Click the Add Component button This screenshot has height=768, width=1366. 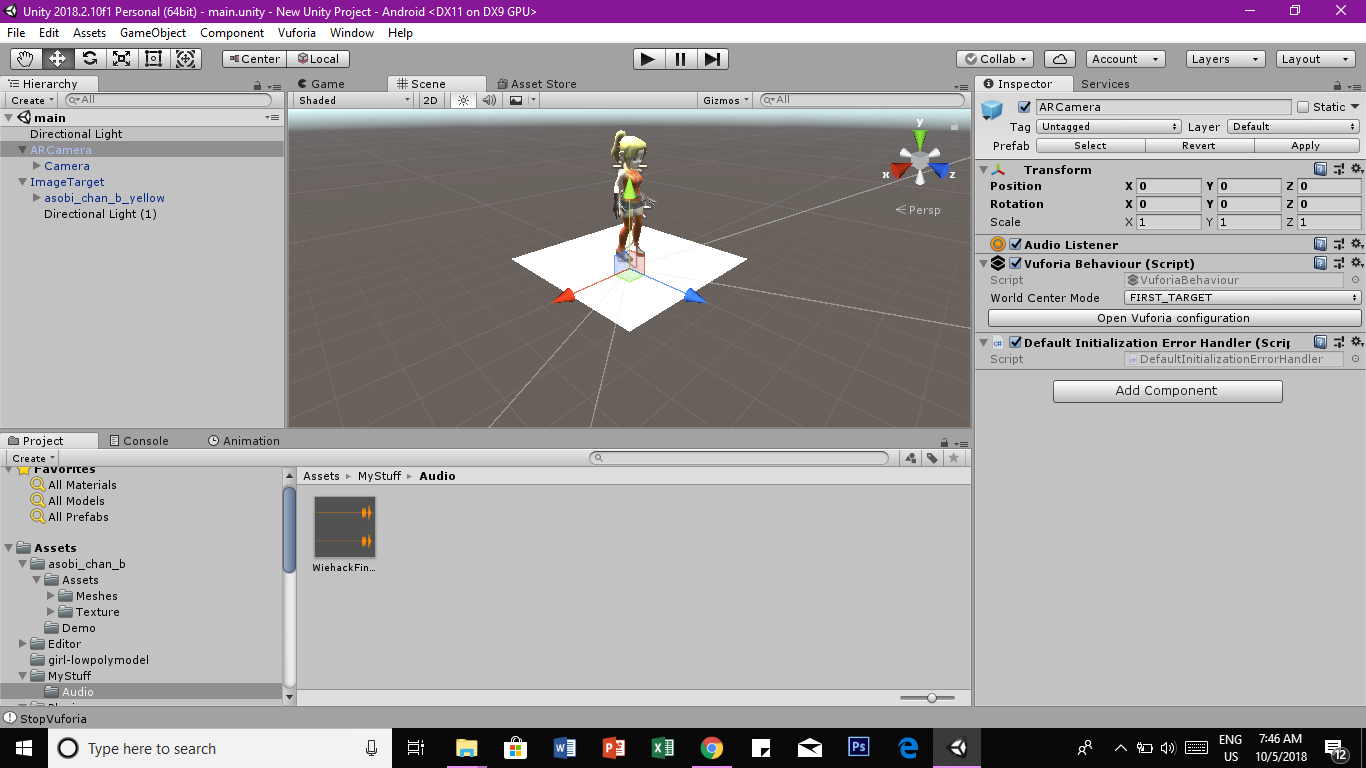(x=1167, y=391)
